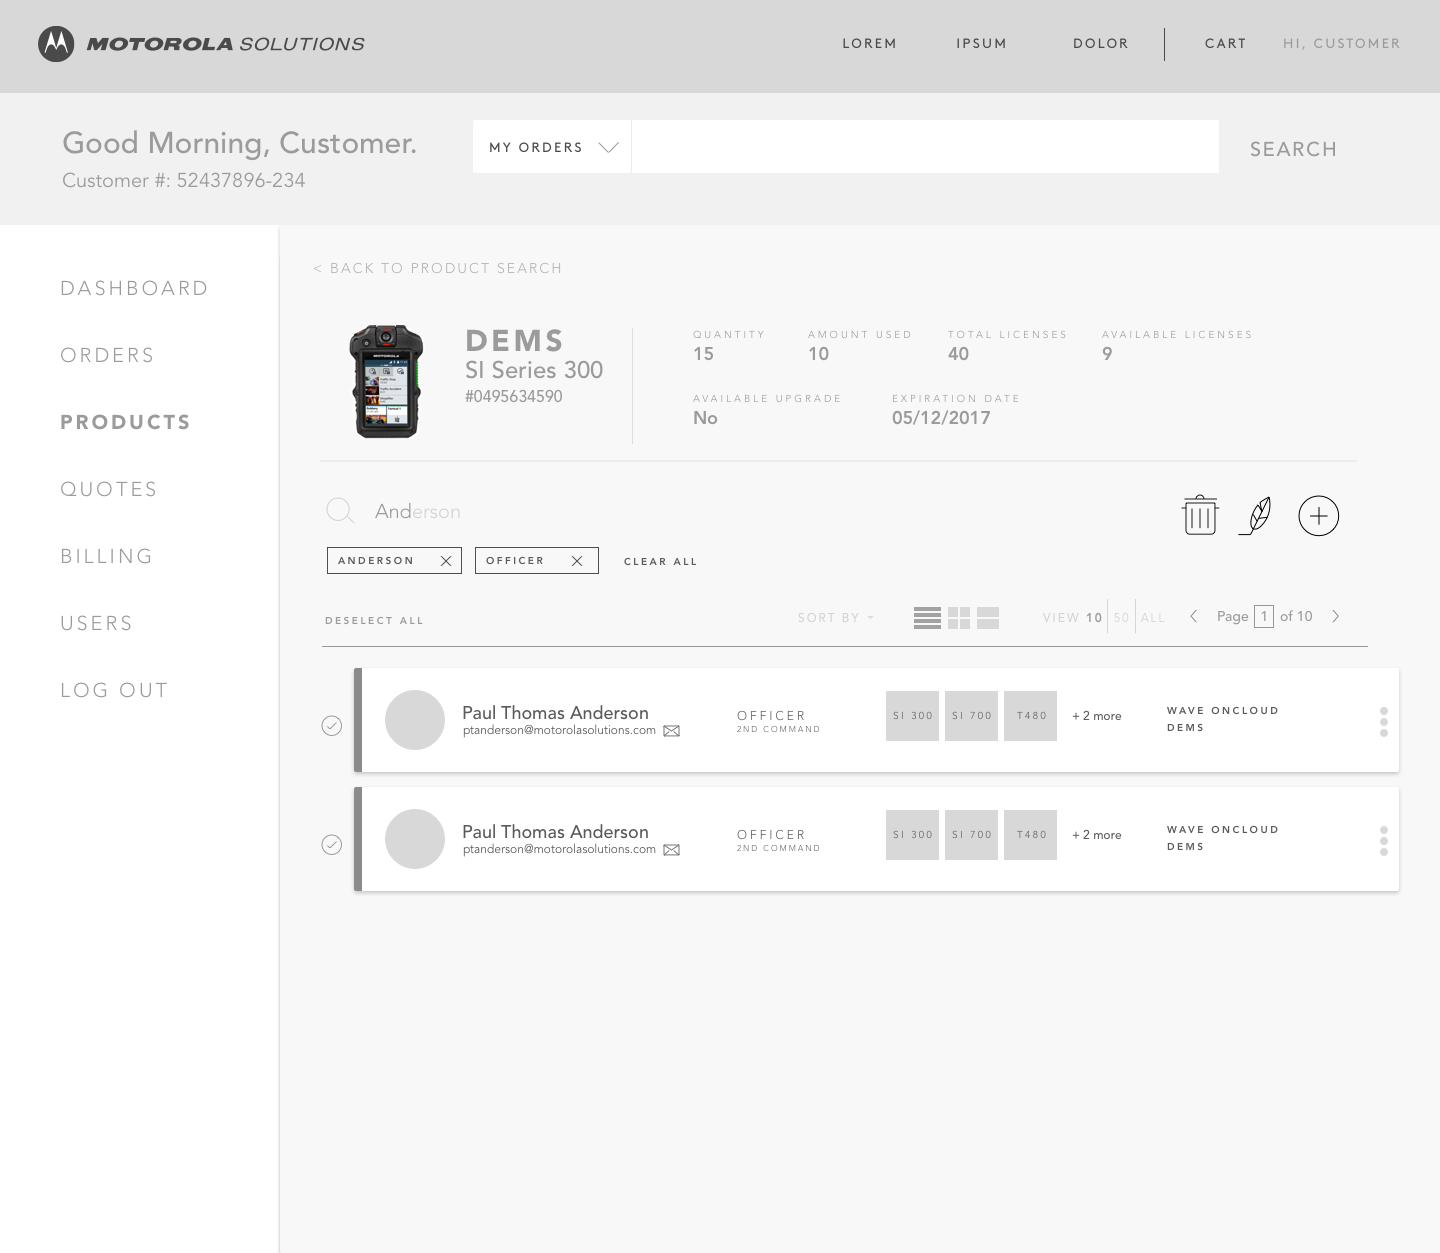Set view to ALL items
The height and width of the screenshot is (1253, 1440).
tap(1153, 618)
